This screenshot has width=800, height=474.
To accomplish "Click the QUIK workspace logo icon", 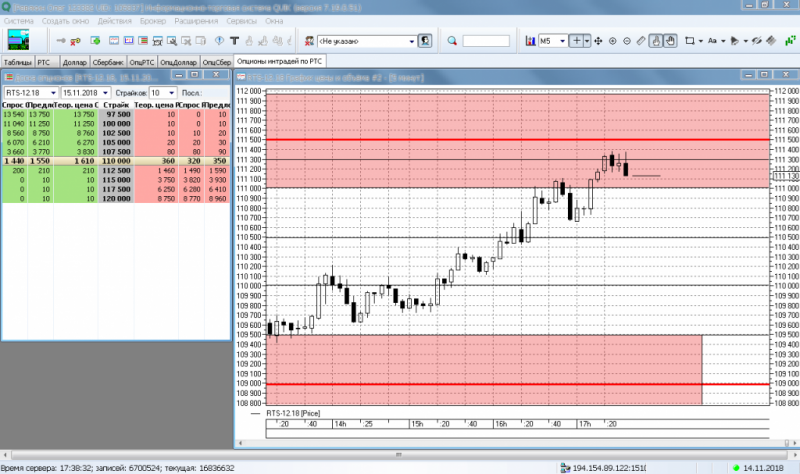I will 18,40.
